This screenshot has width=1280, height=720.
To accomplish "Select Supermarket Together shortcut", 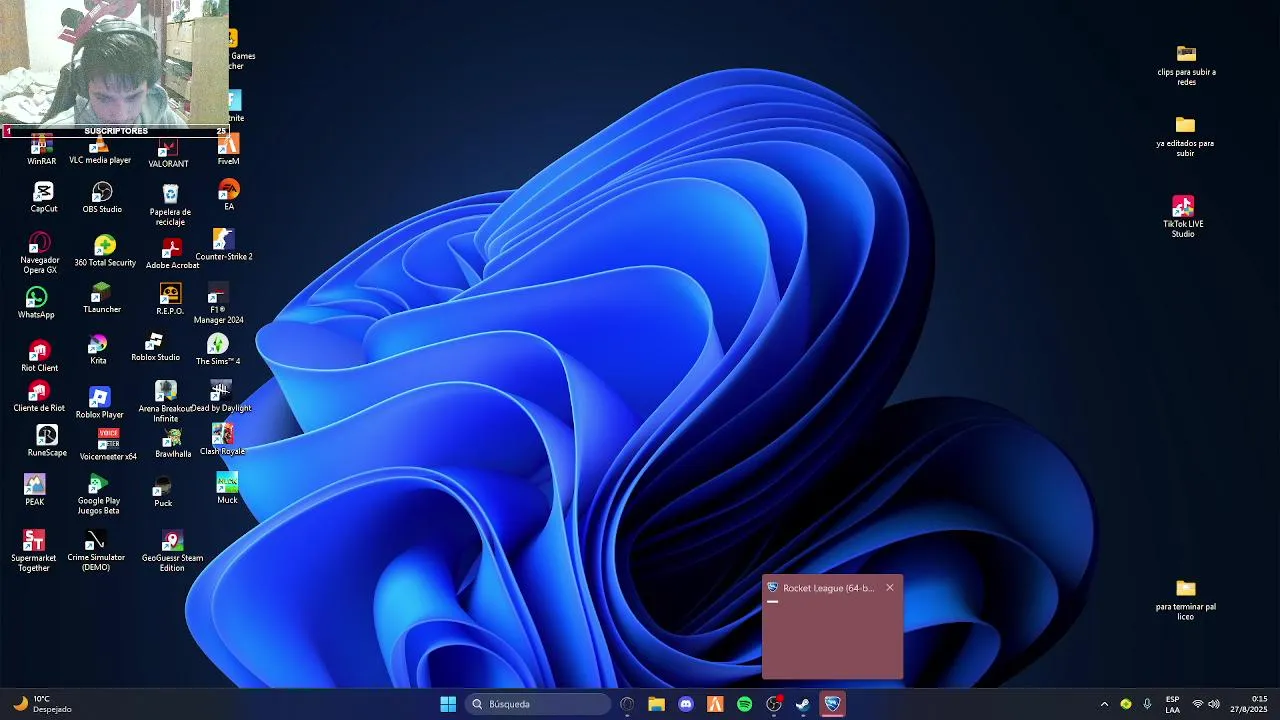I will click(33, 551).
